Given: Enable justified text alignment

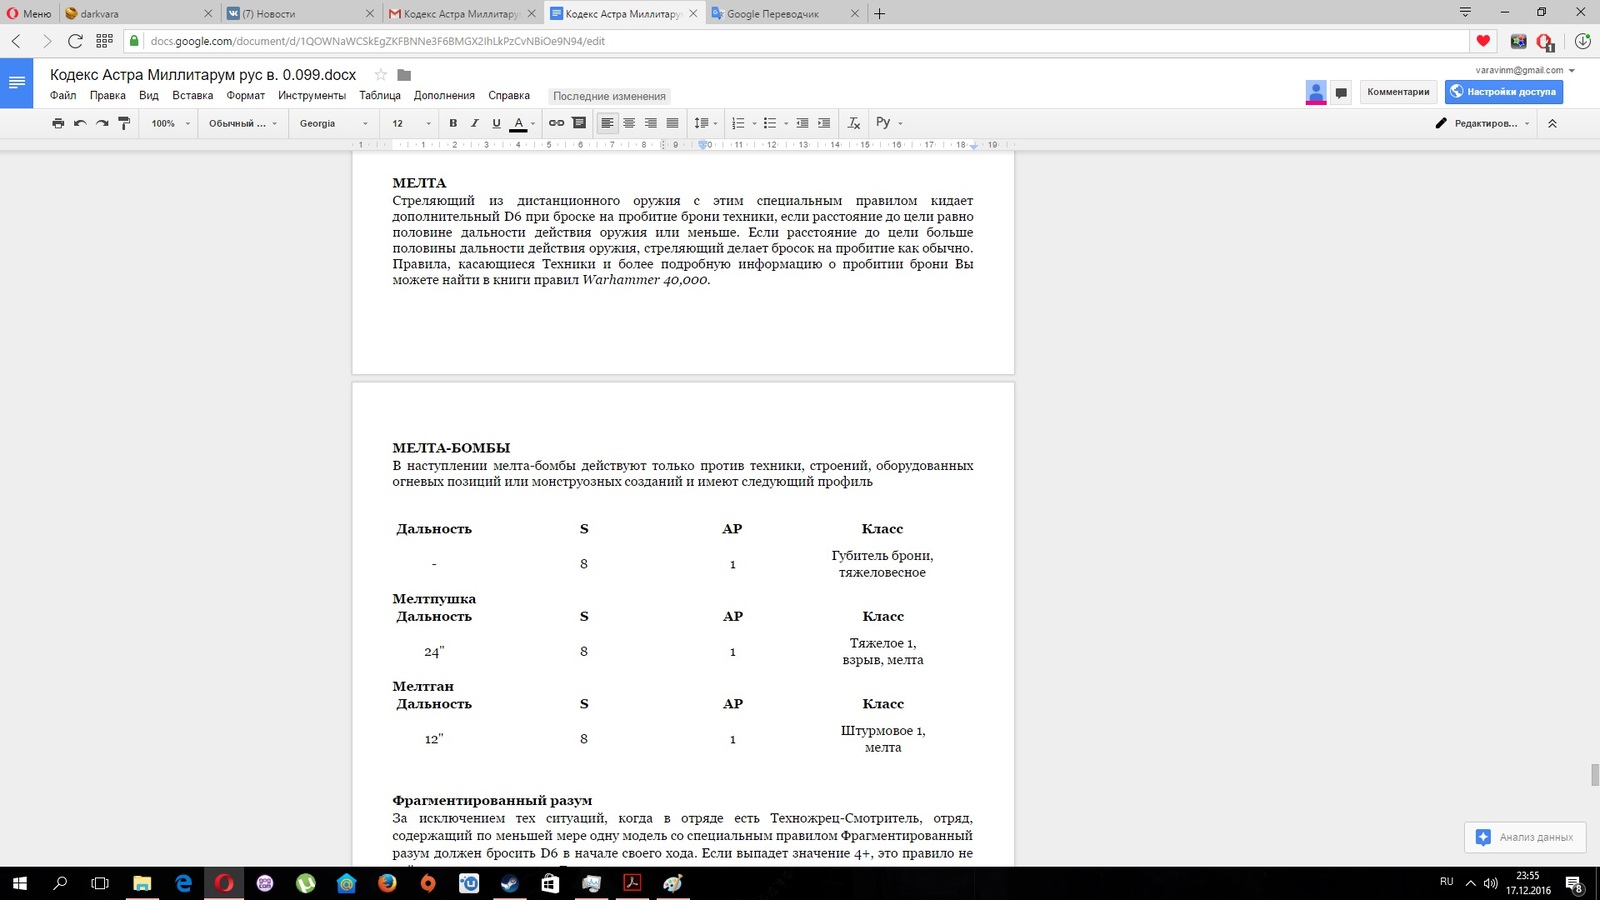Looking at the screenshot, I should pos(672,123).
